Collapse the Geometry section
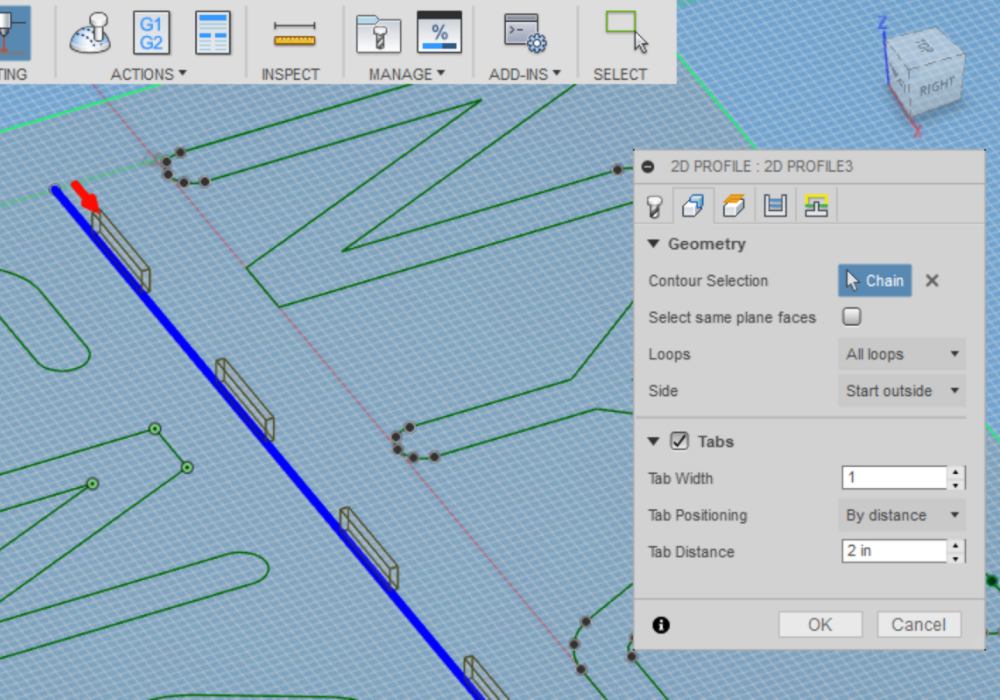The width and height of the screenshot is (1000, 700). coord(653,244)
